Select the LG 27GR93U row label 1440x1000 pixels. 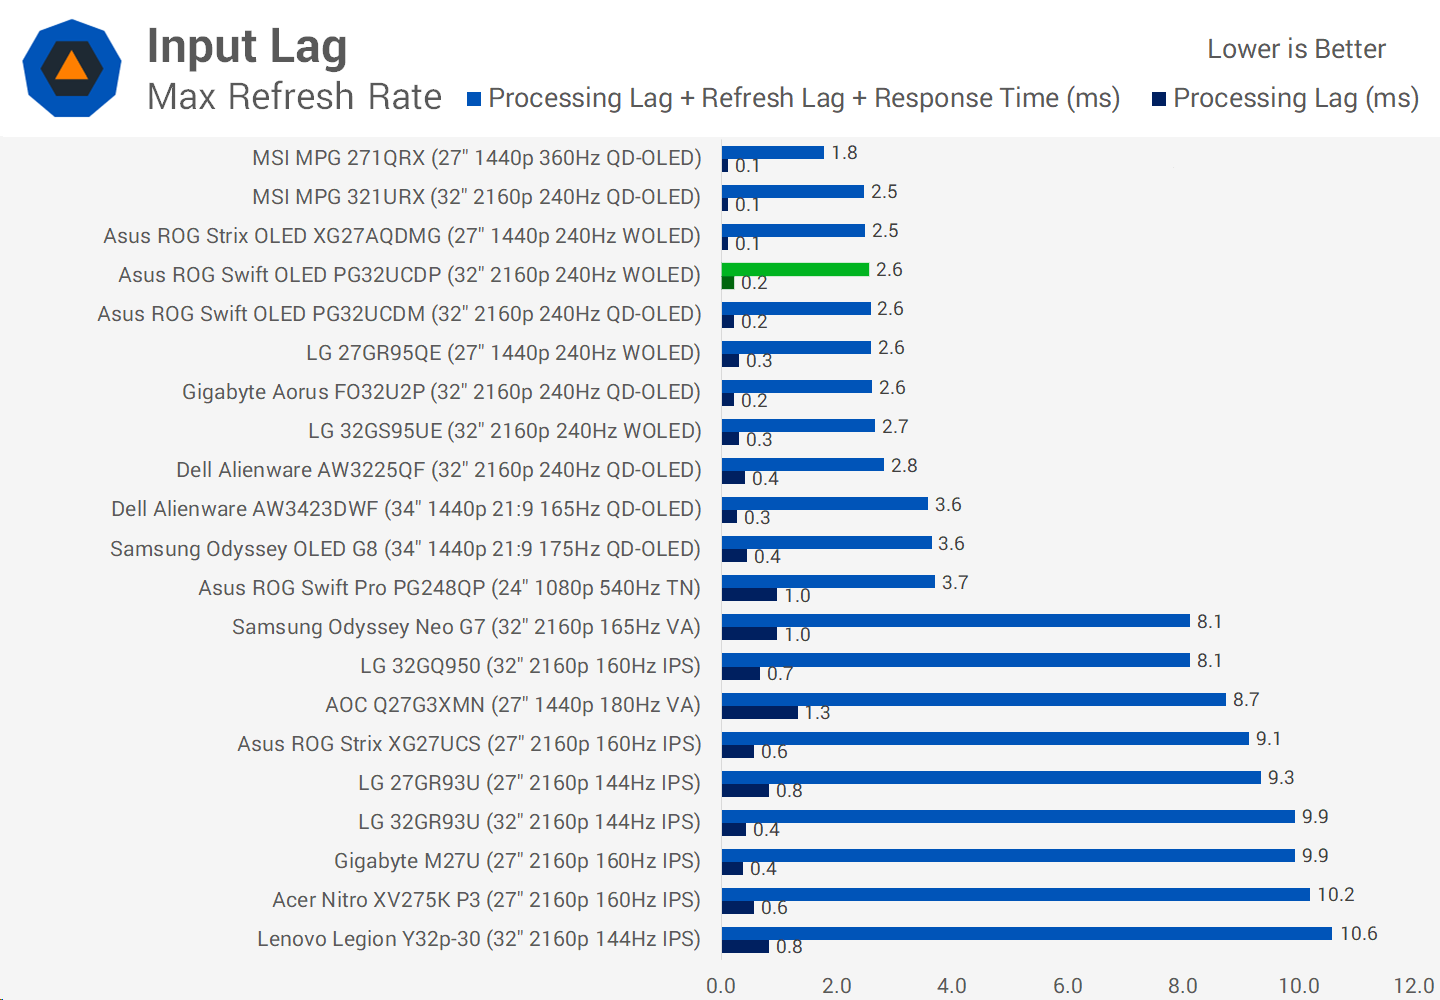(x=529, y=783)
